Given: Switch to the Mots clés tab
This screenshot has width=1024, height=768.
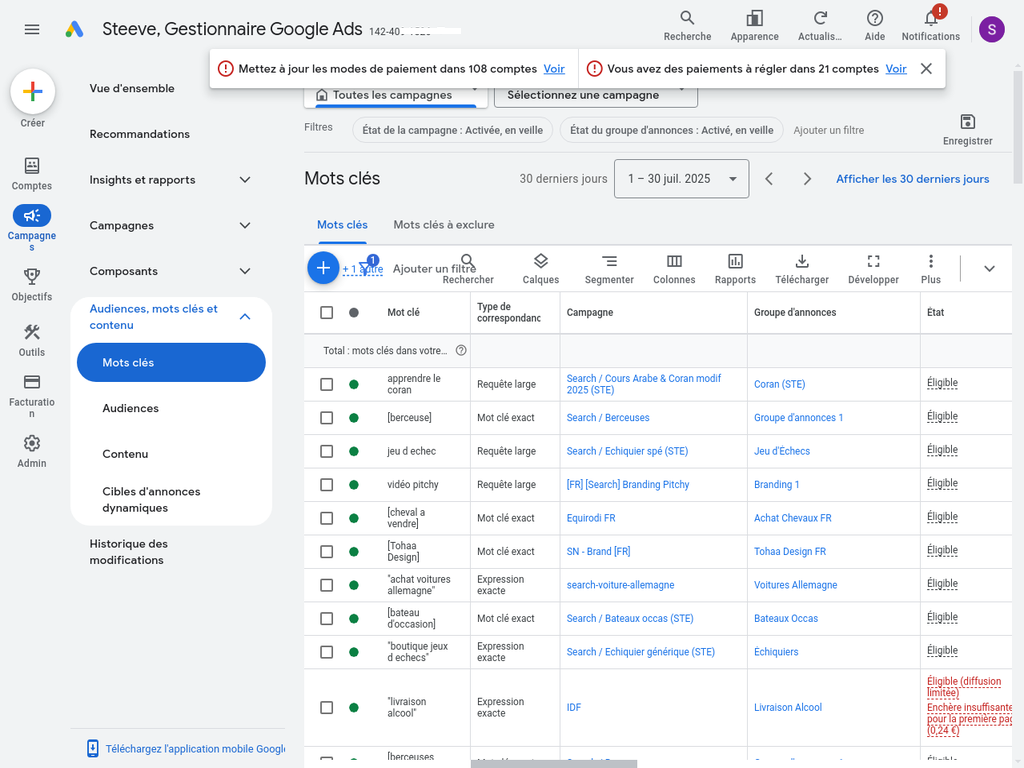Looking at the screenshot, I should tap(342, 225).
